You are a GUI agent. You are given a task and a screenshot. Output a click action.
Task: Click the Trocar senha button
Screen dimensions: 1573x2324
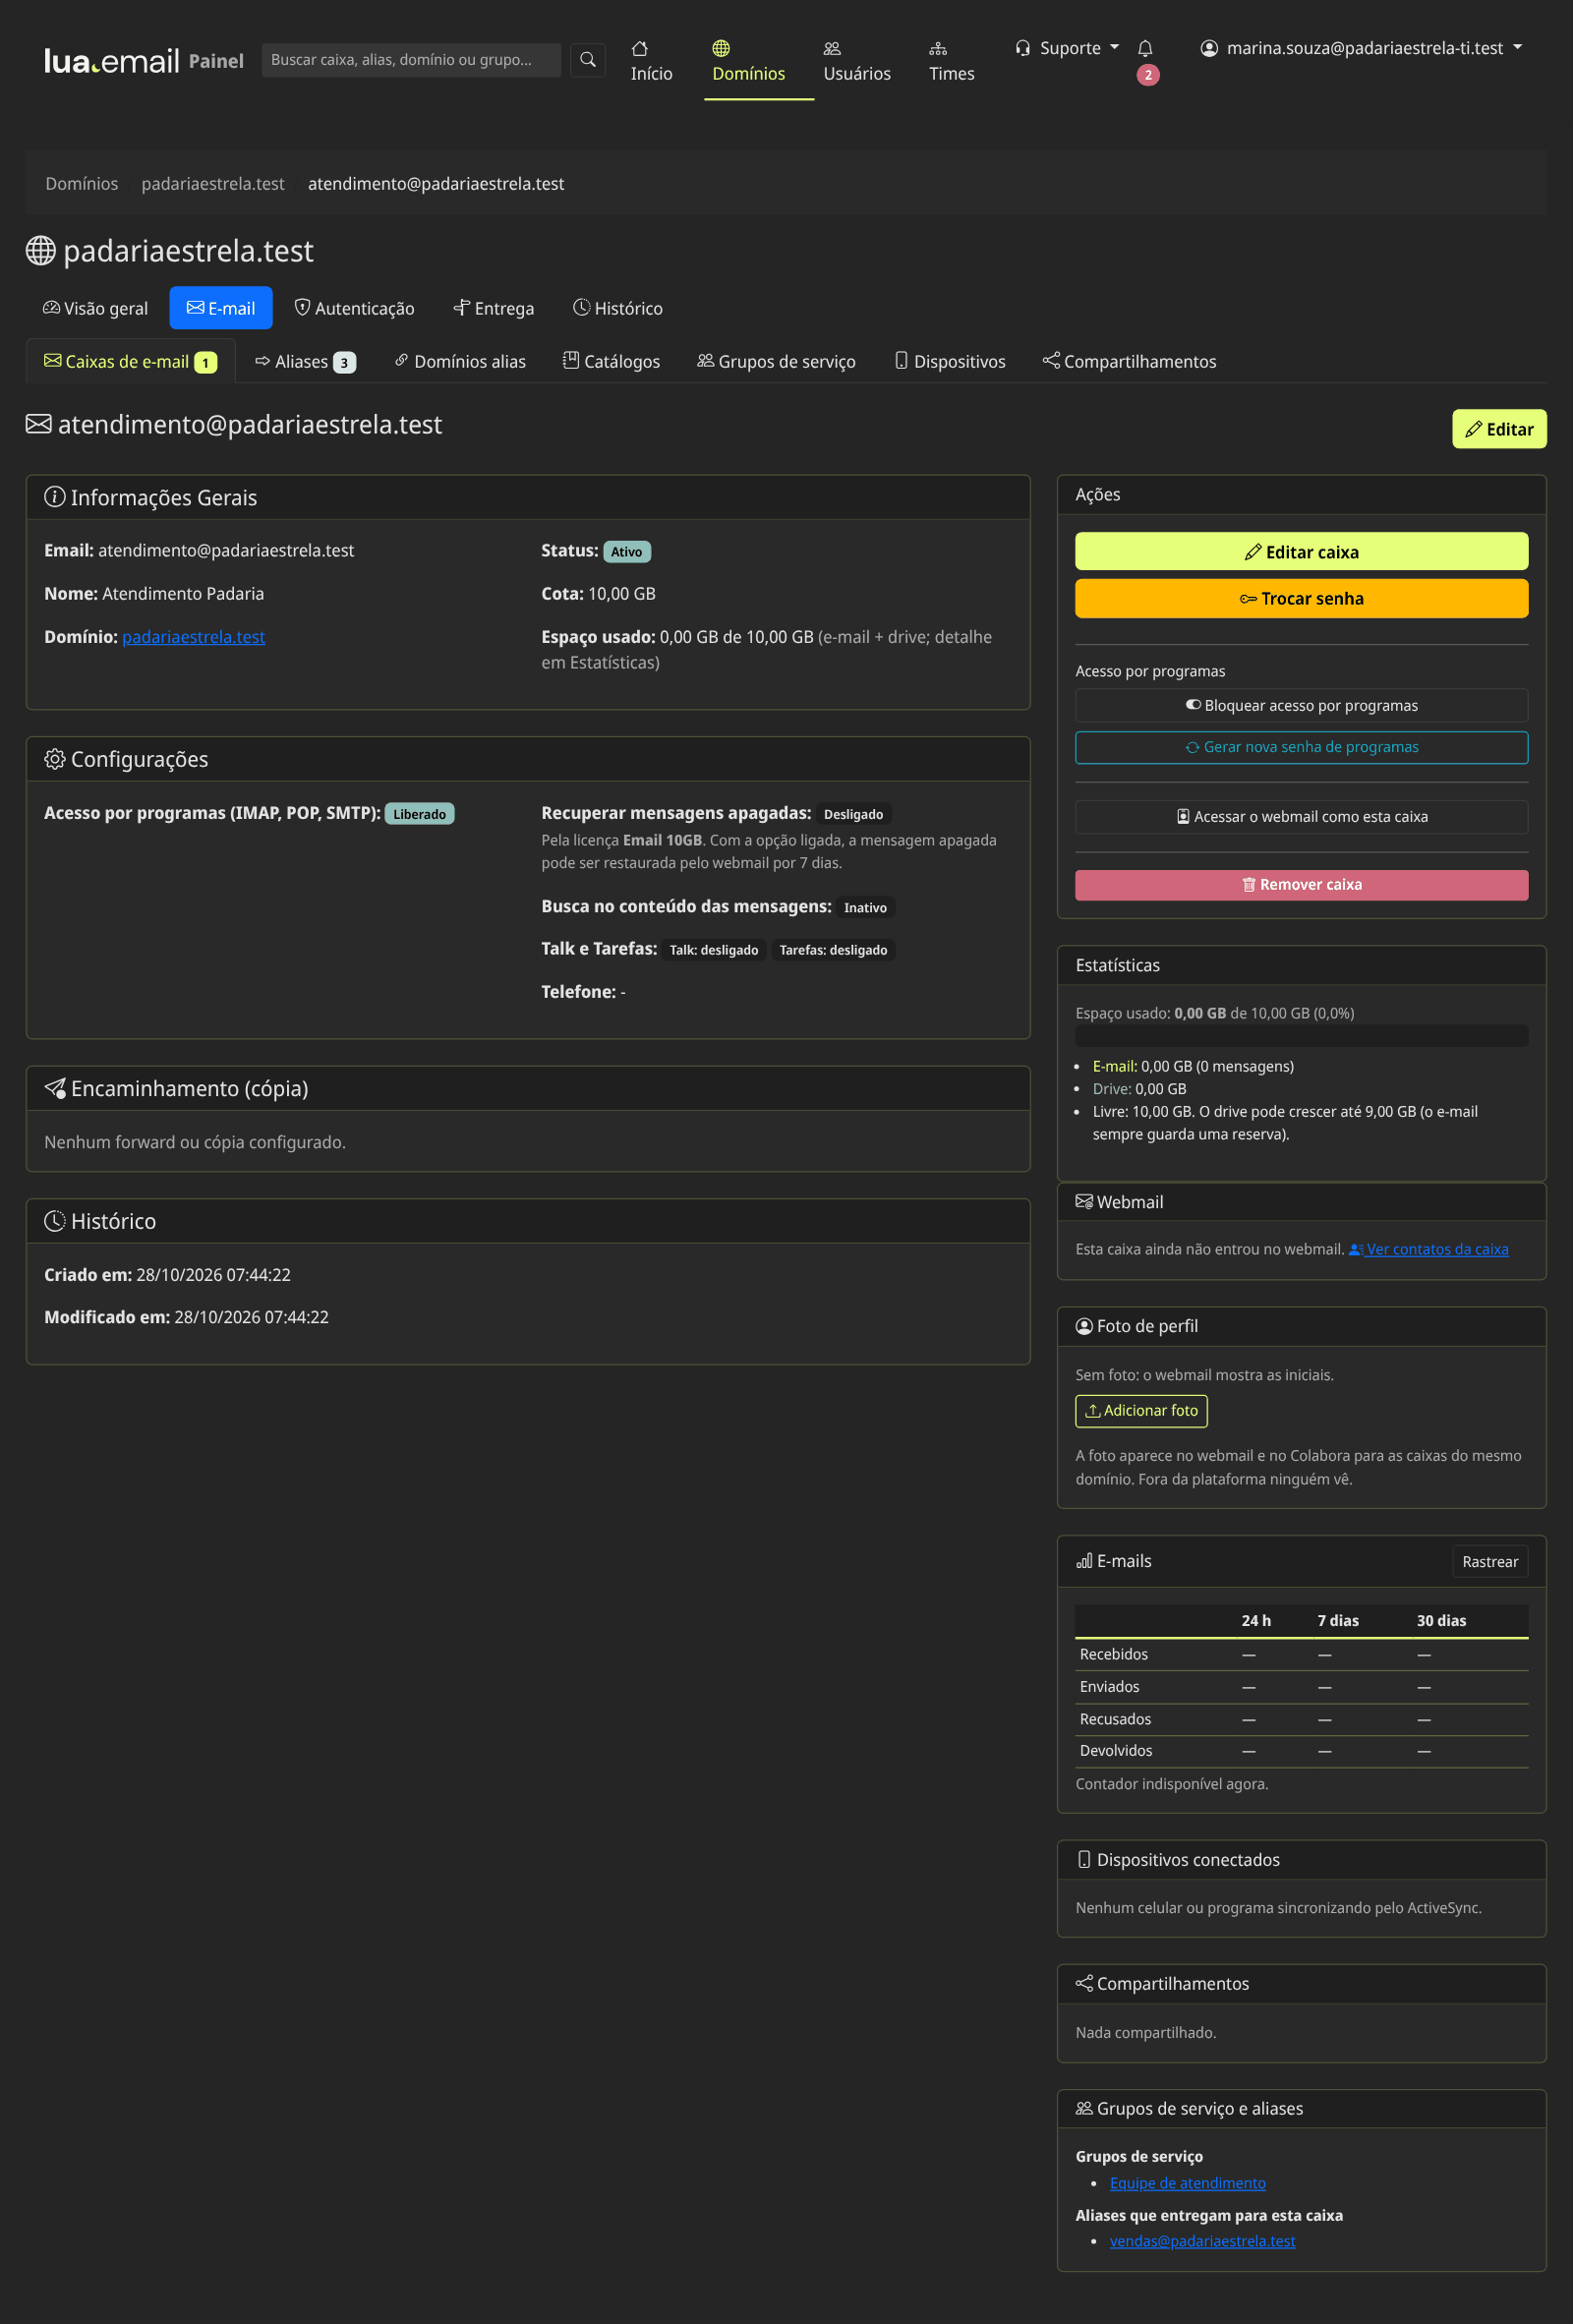(1301, 598)
